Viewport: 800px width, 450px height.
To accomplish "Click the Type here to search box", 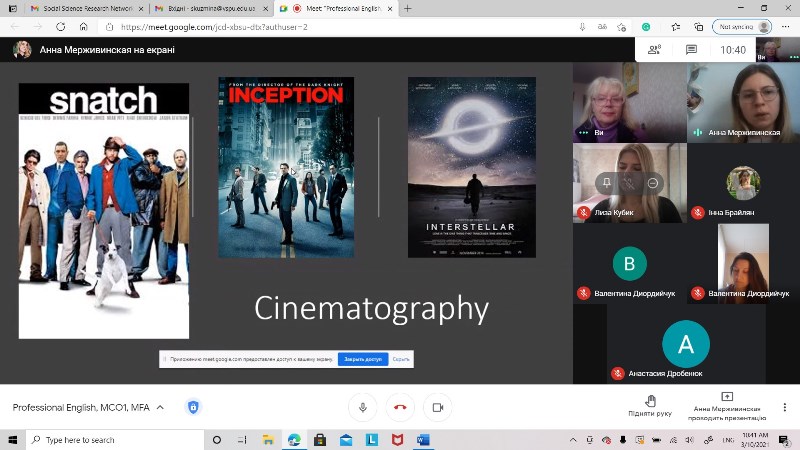I will (x=115, y=440).
